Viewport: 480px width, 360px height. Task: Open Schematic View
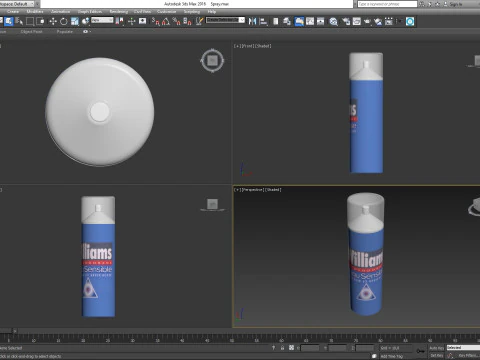(x=321, y=21)
